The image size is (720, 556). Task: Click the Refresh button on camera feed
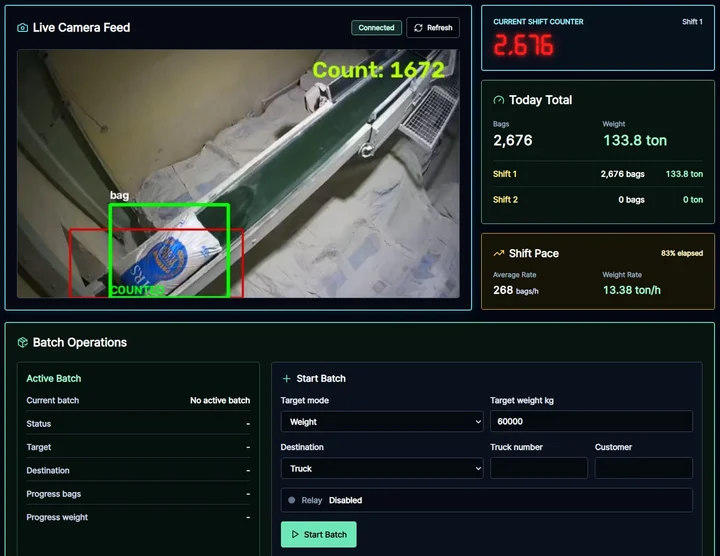click(x=433, y=28)
